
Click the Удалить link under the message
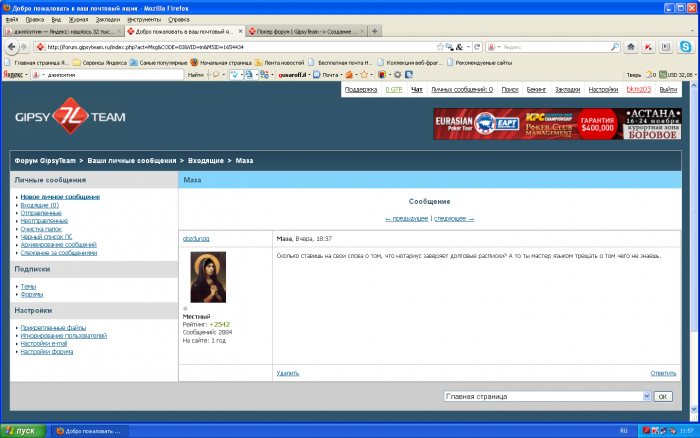pos(288,373)
